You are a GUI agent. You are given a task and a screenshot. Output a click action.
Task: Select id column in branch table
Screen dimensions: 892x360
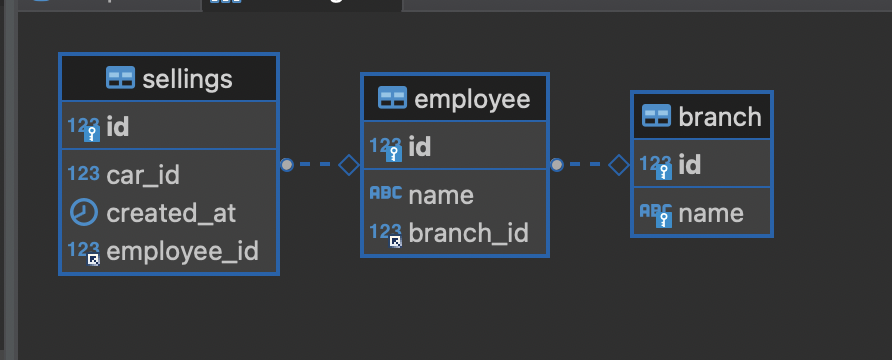click(x=702, y=163)
